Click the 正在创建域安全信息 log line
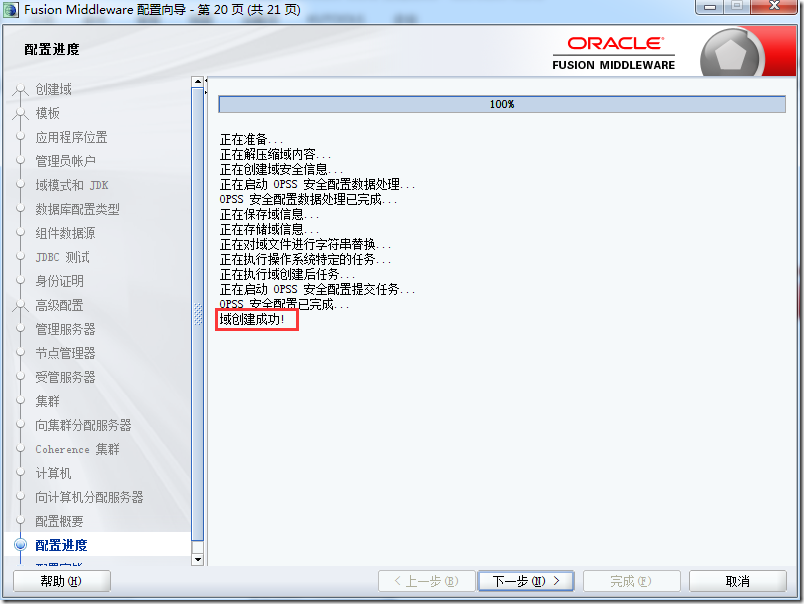The image size is (804, 604). [x=282, y=169]
